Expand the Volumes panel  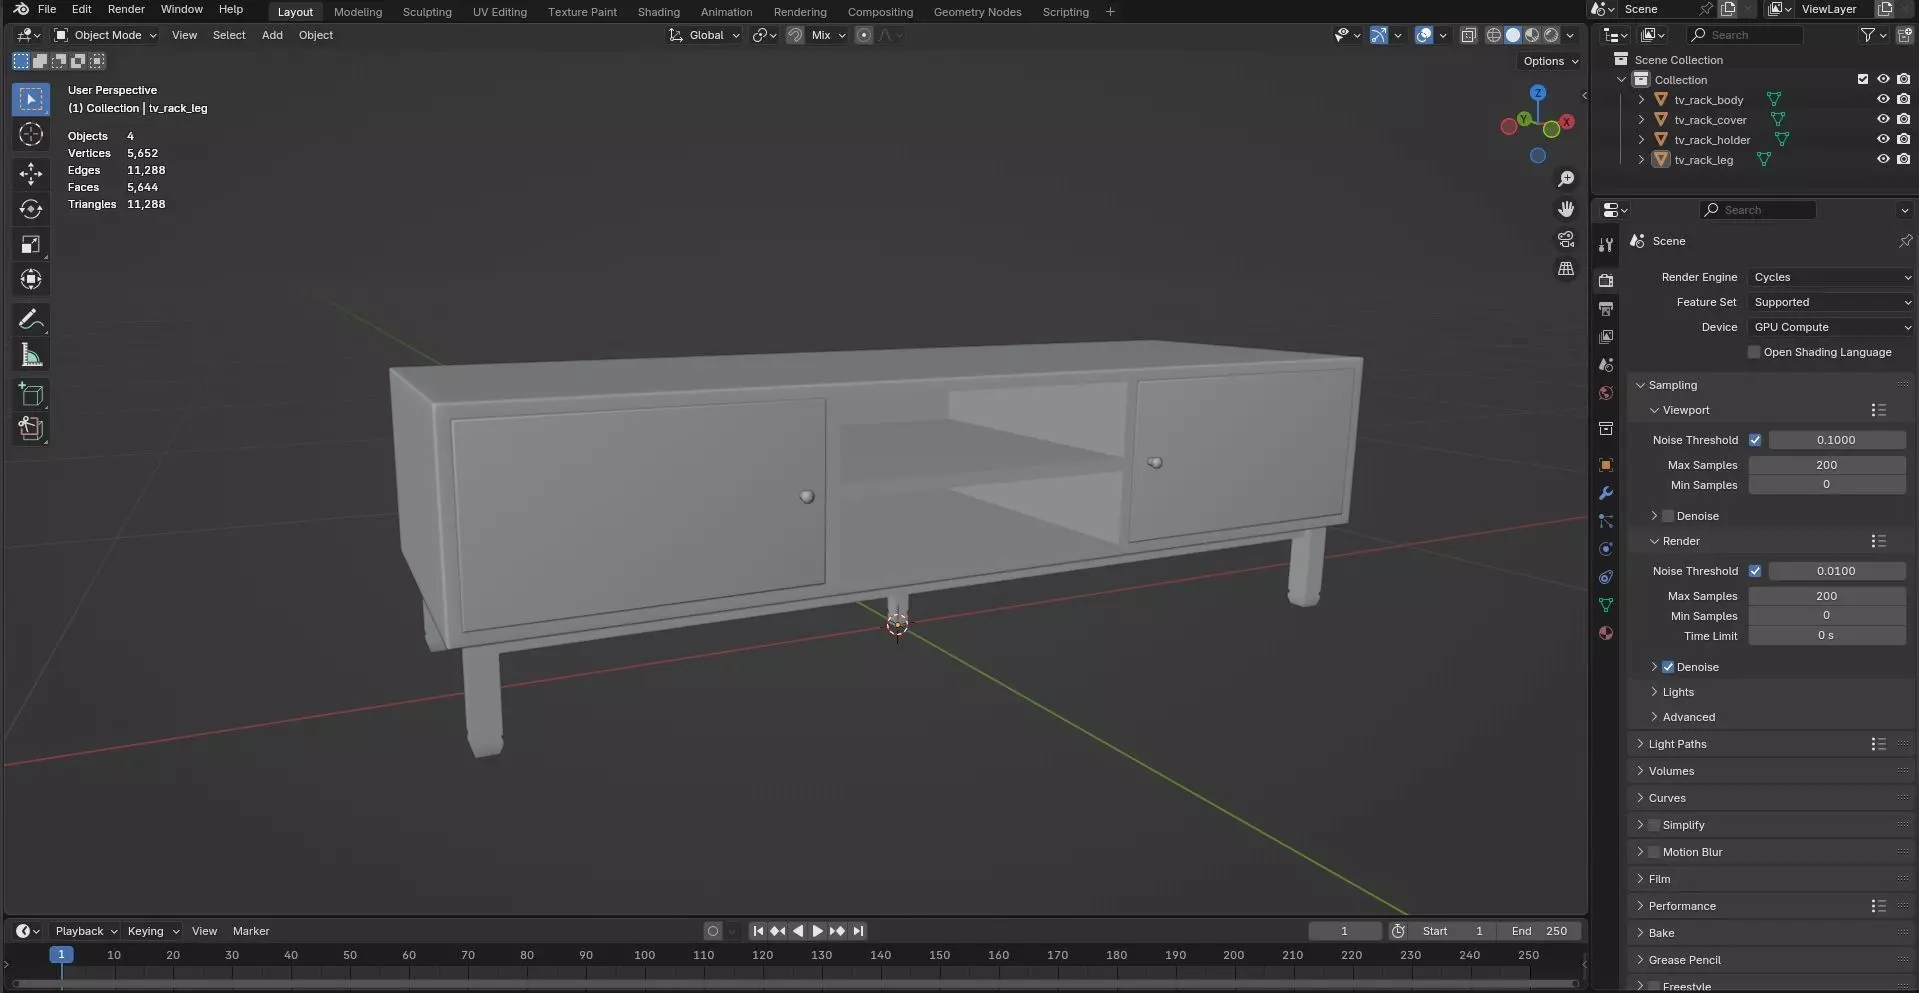[x=1671, y=771]
